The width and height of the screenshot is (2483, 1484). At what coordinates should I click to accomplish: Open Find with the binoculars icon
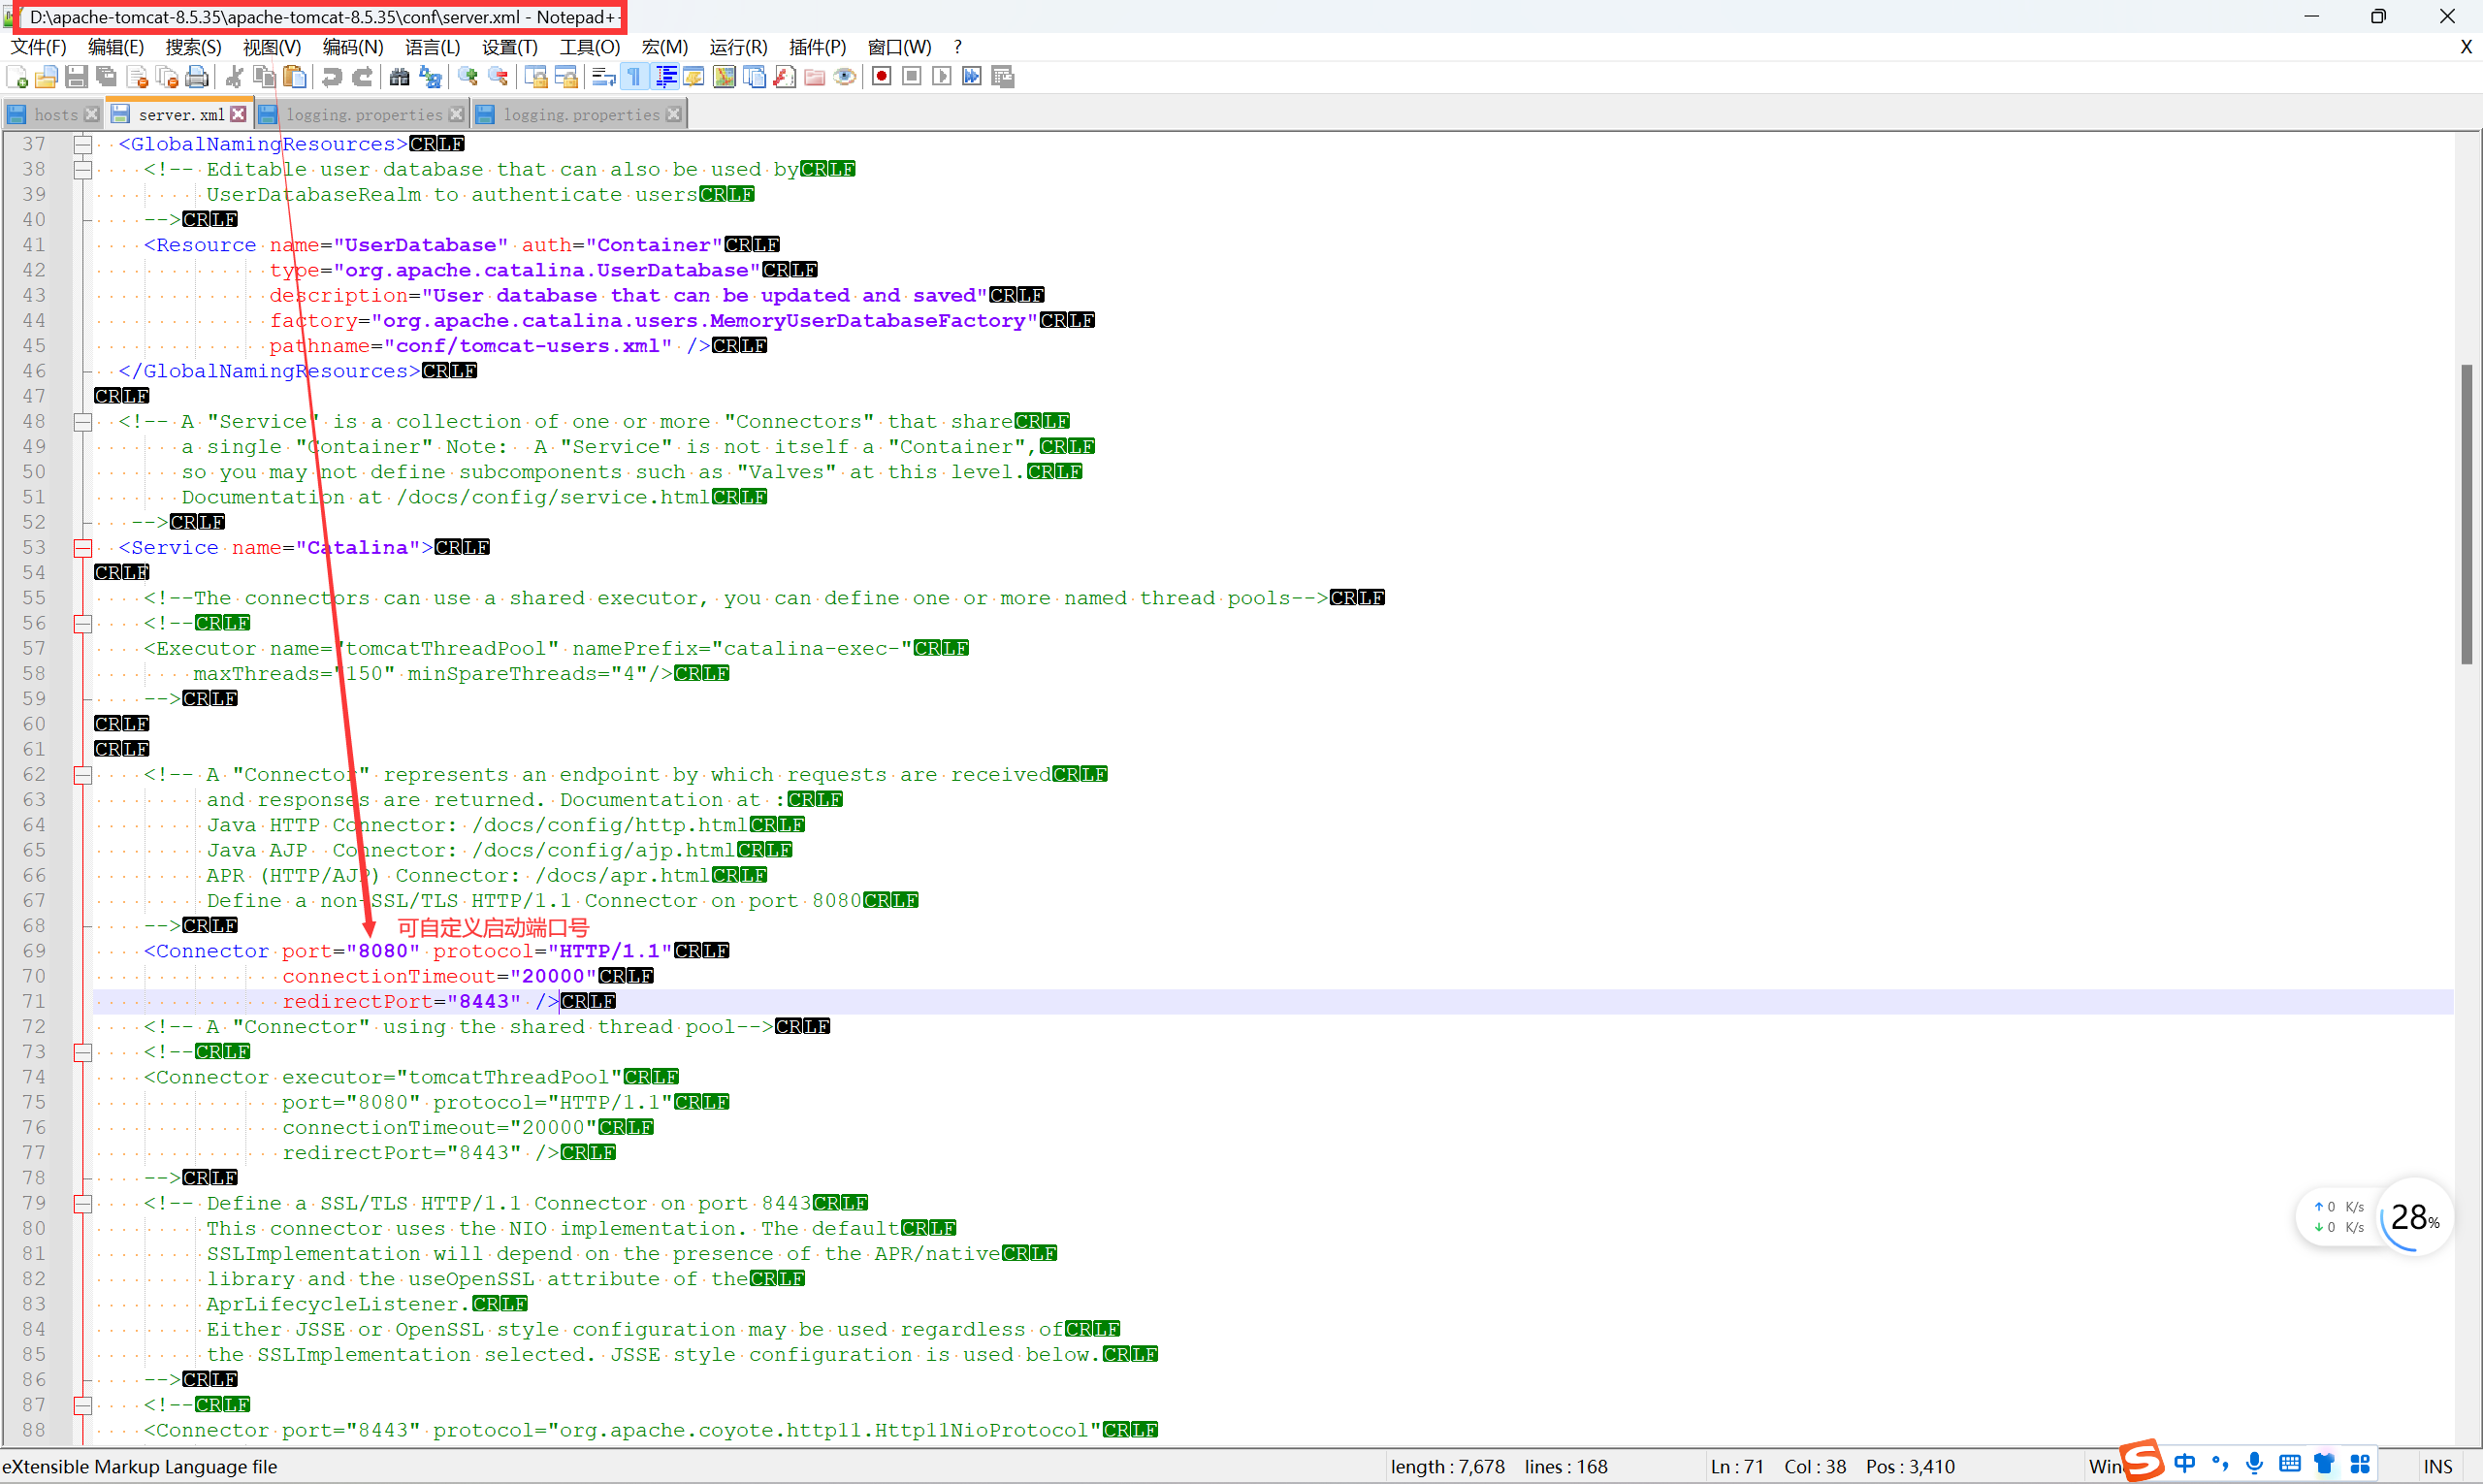point(400,77)
